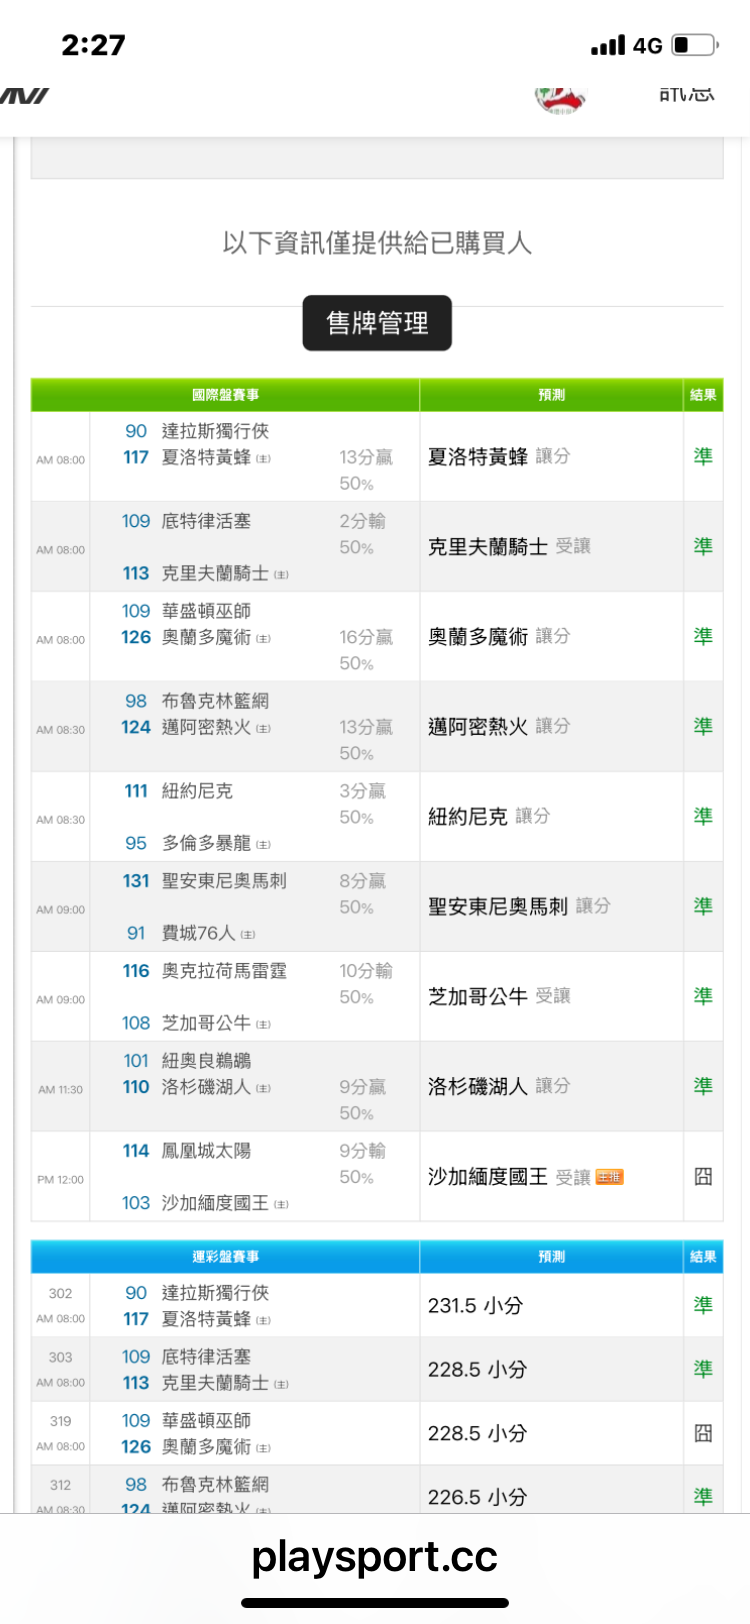The image size is (750, 1624).
Task: Select the 國際盤賽事 table header
Action: (x=225, y=395)
